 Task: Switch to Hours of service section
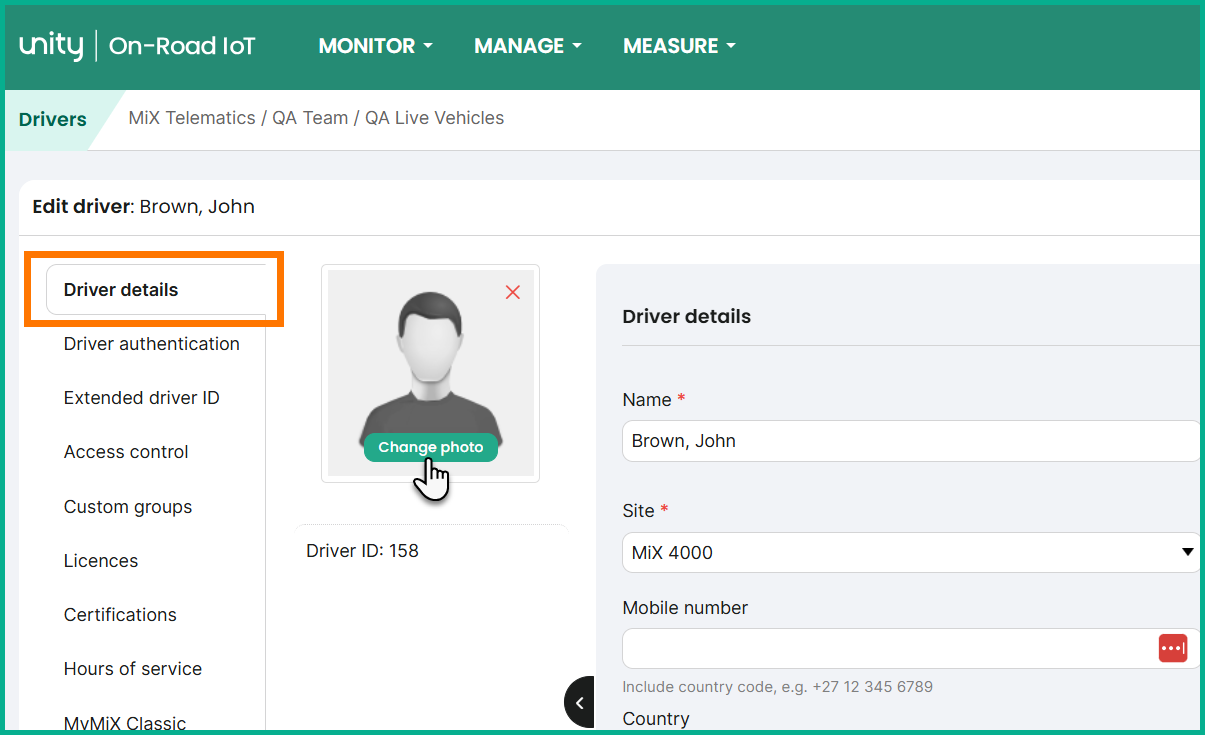coord(133,669)
